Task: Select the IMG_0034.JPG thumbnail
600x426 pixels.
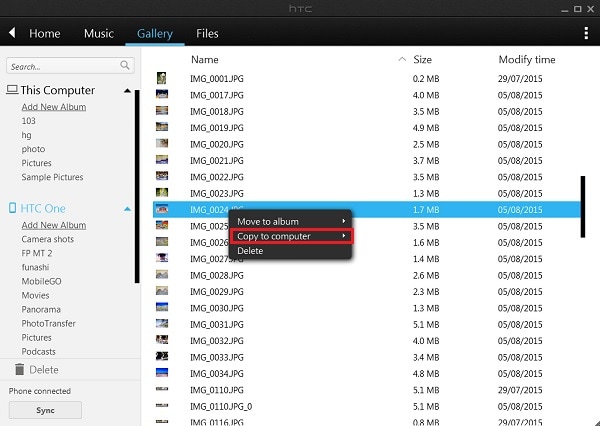Action: coord(162,373)
